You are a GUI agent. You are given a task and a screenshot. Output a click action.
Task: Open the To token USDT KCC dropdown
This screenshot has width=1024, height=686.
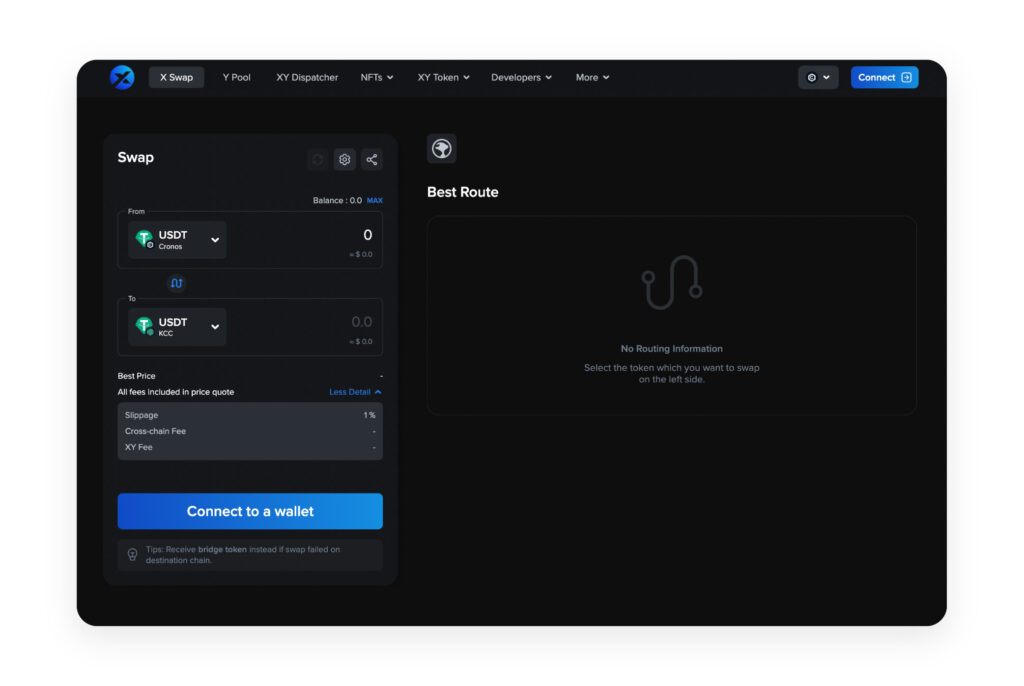pos(178,327)
